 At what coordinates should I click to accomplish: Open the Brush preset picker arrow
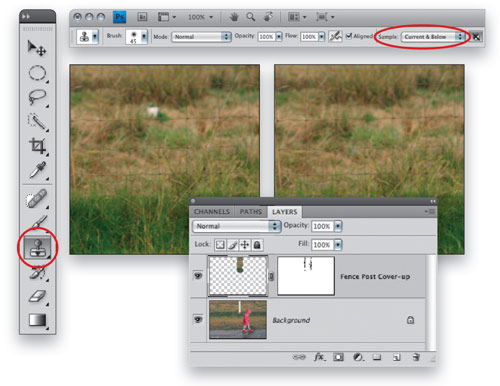click(144, 36)
